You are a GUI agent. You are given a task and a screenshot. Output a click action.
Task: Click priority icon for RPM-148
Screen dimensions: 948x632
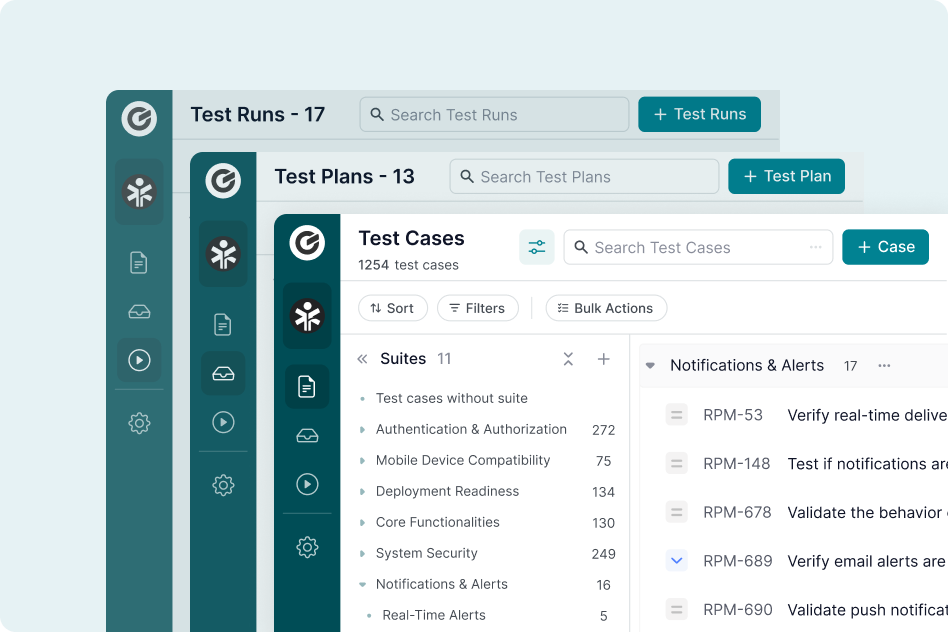point(677,463)
